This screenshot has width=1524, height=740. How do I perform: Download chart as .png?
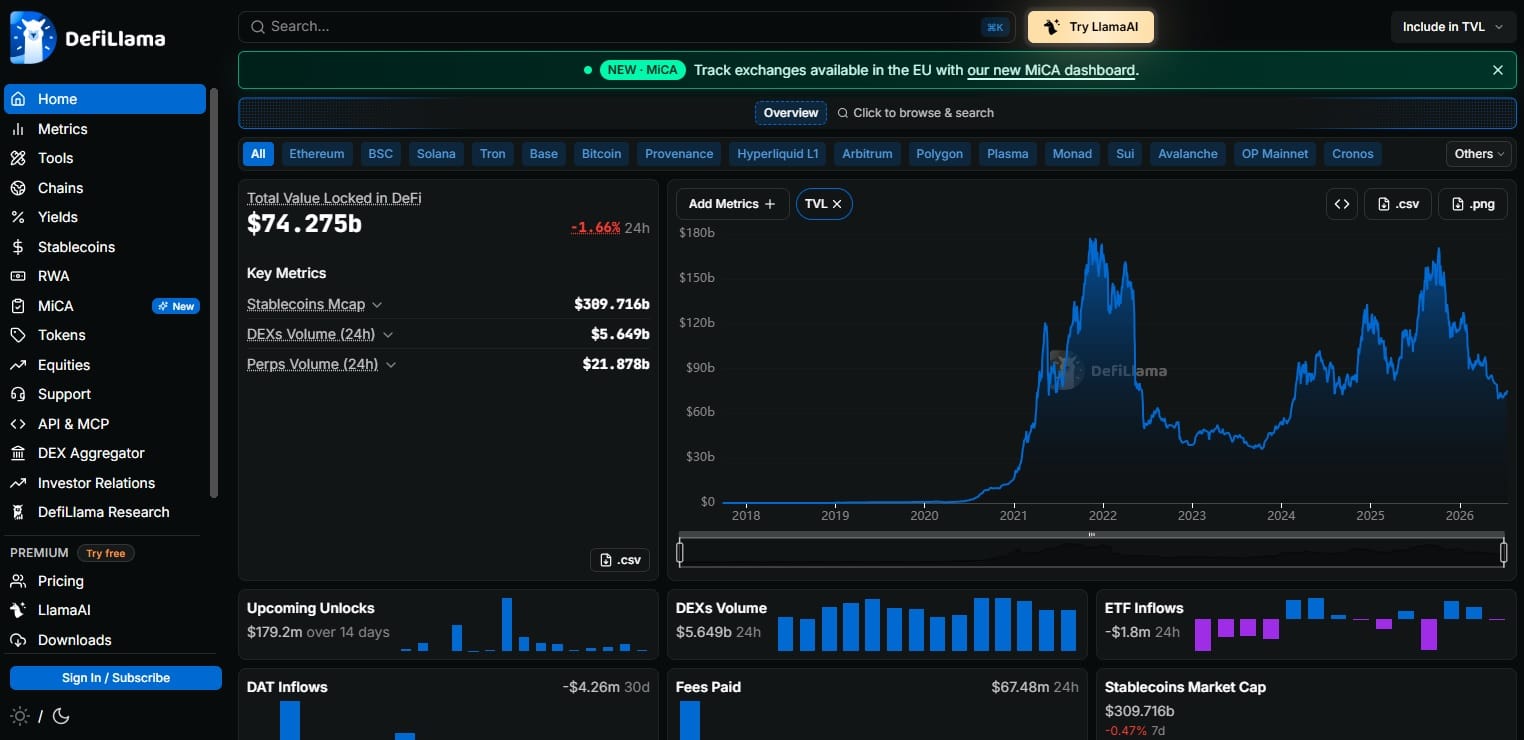1473,204
